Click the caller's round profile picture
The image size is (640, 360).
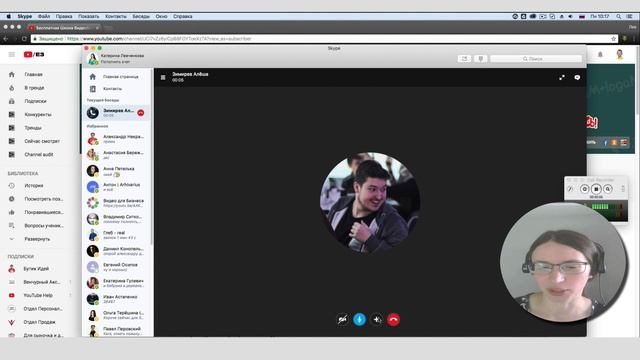point(370,202)
